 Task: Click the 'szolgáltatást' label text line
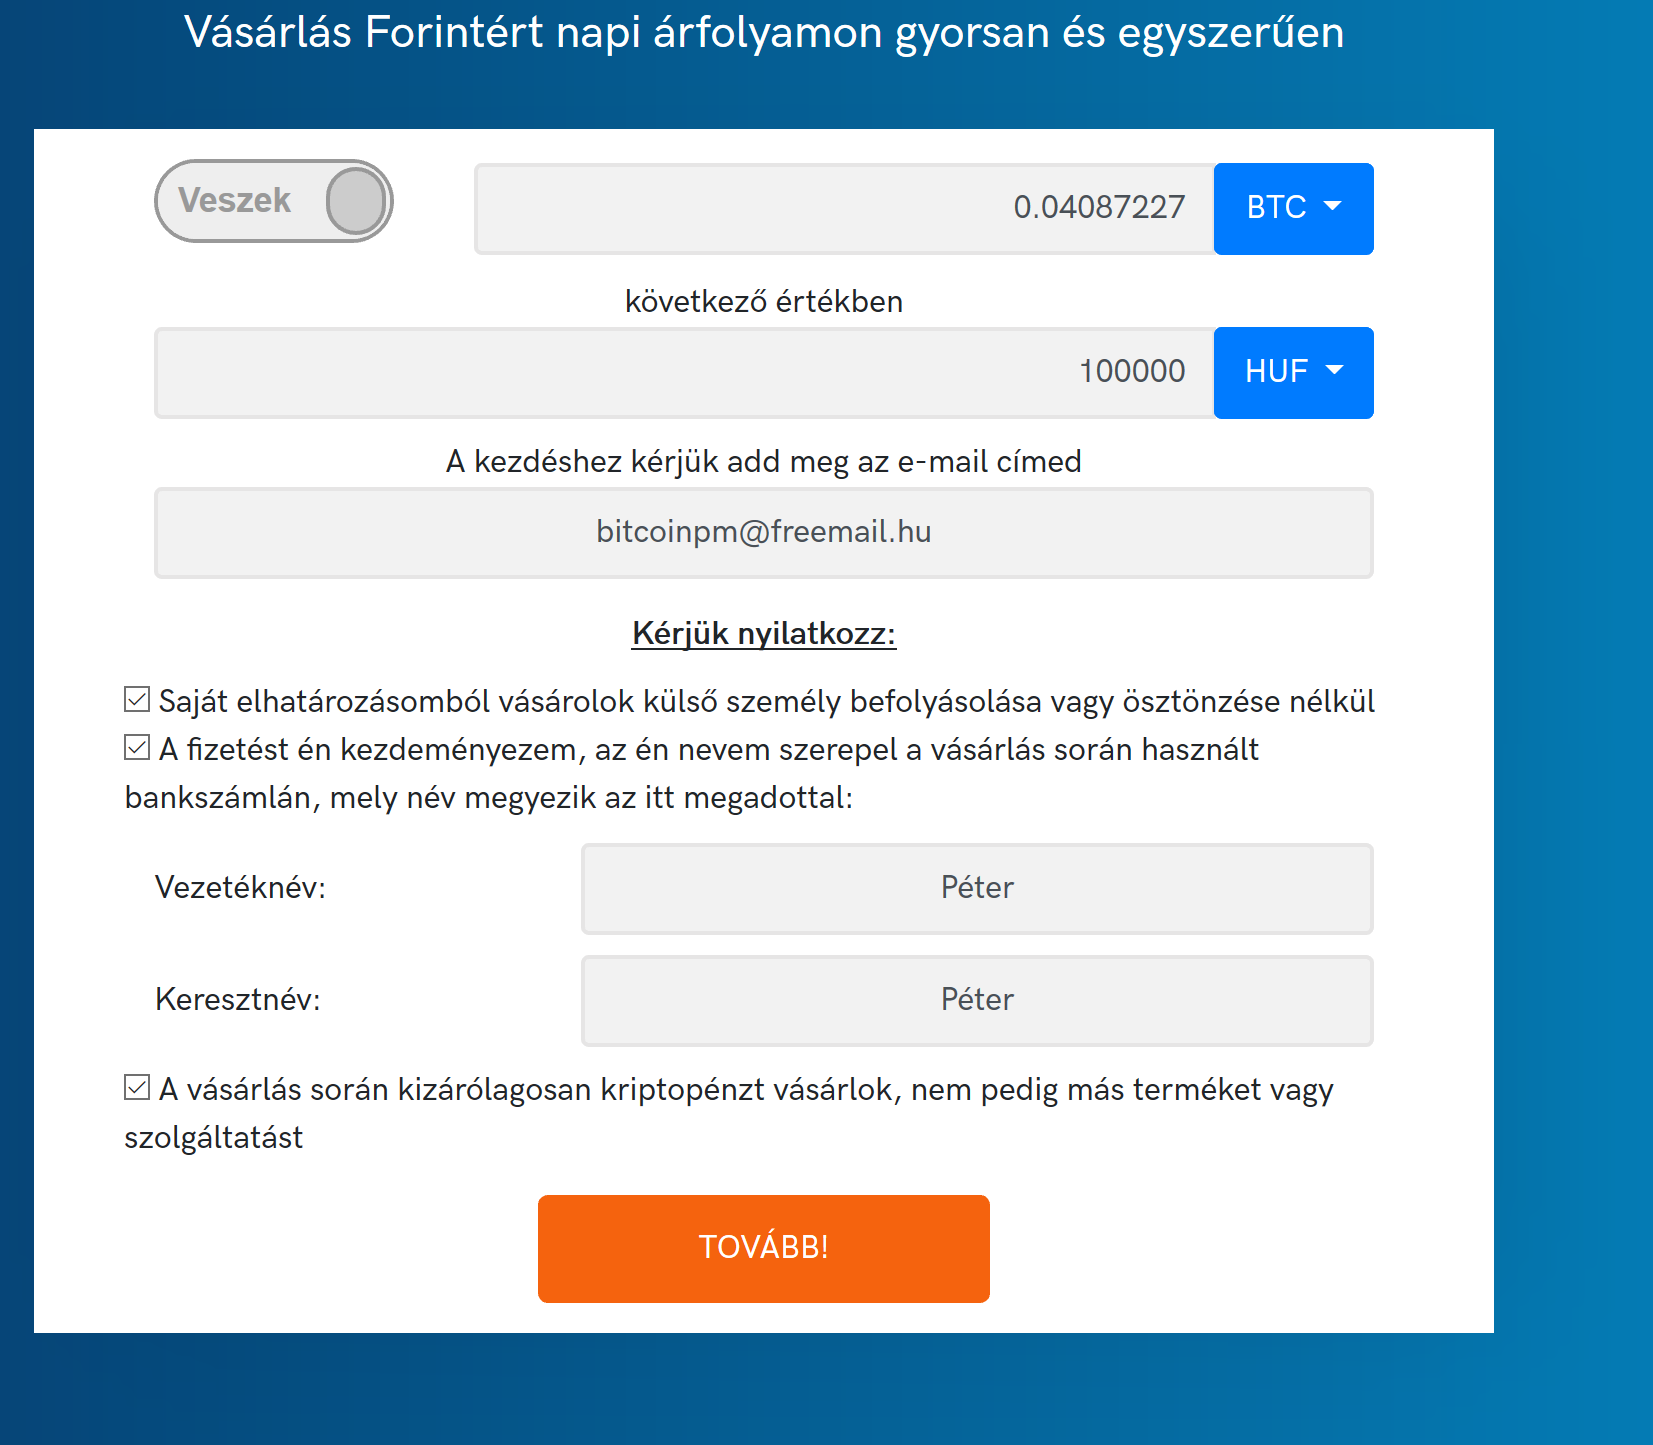(x=213, y=1138)
